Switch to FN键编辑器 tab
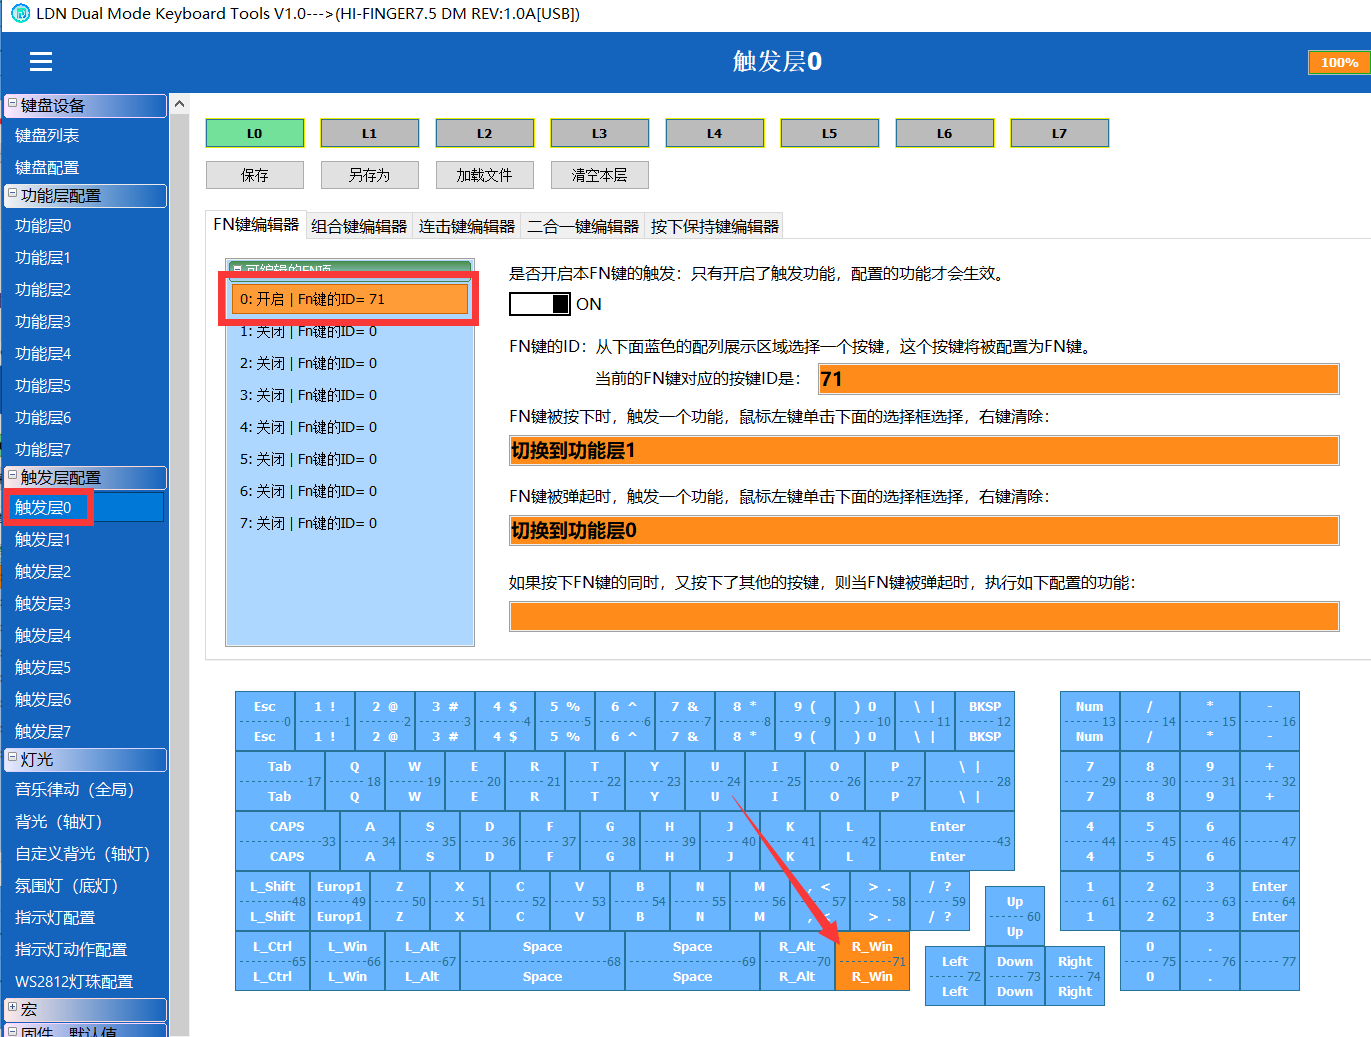The width and height of the screenshot is (1371, 1037). (x=256, y=225)
